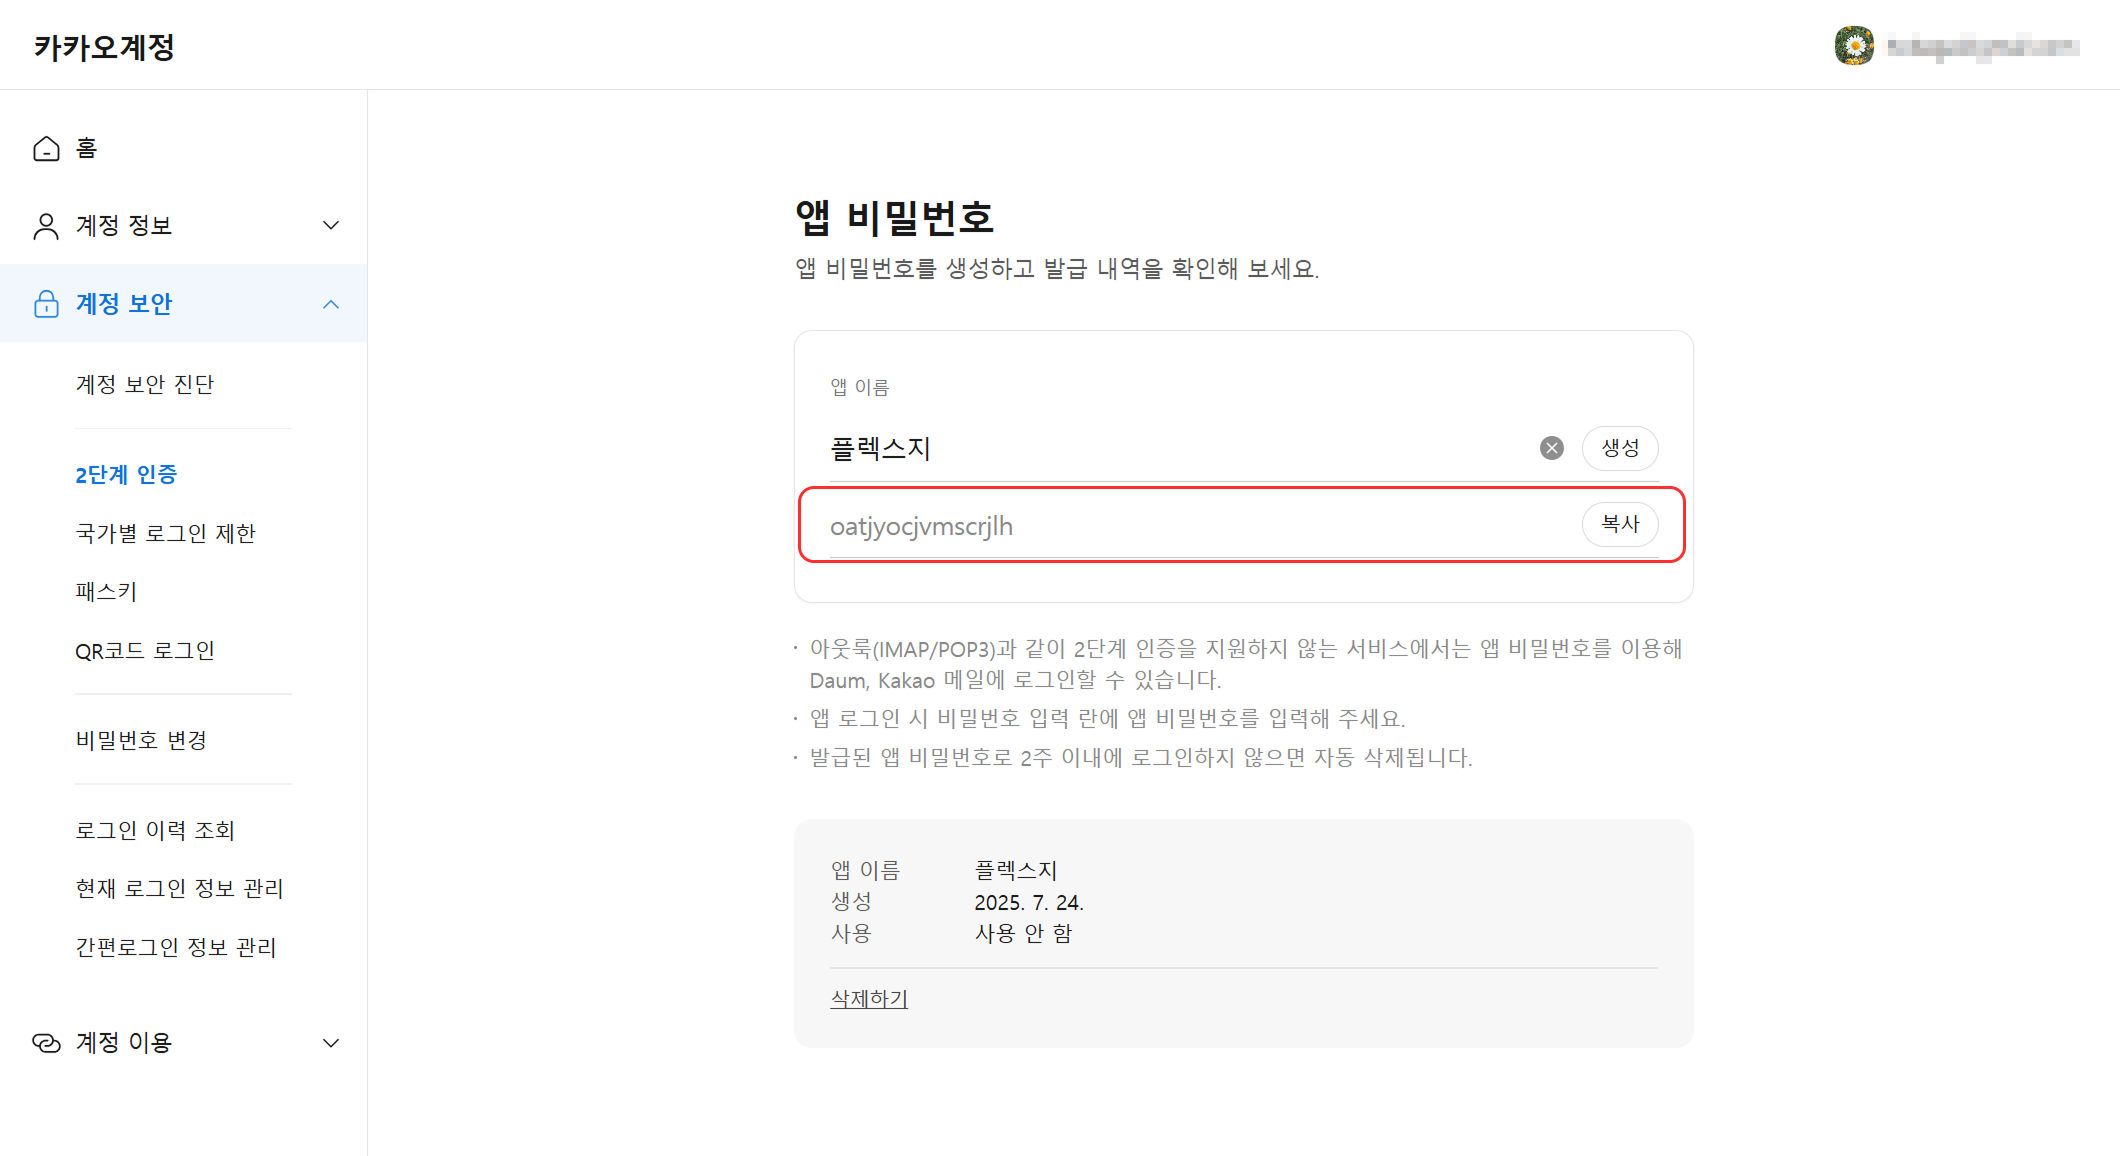Screen dimensions: 2120x1156
Task: Click the home icon in sidebar
Action: pos(46,148)
